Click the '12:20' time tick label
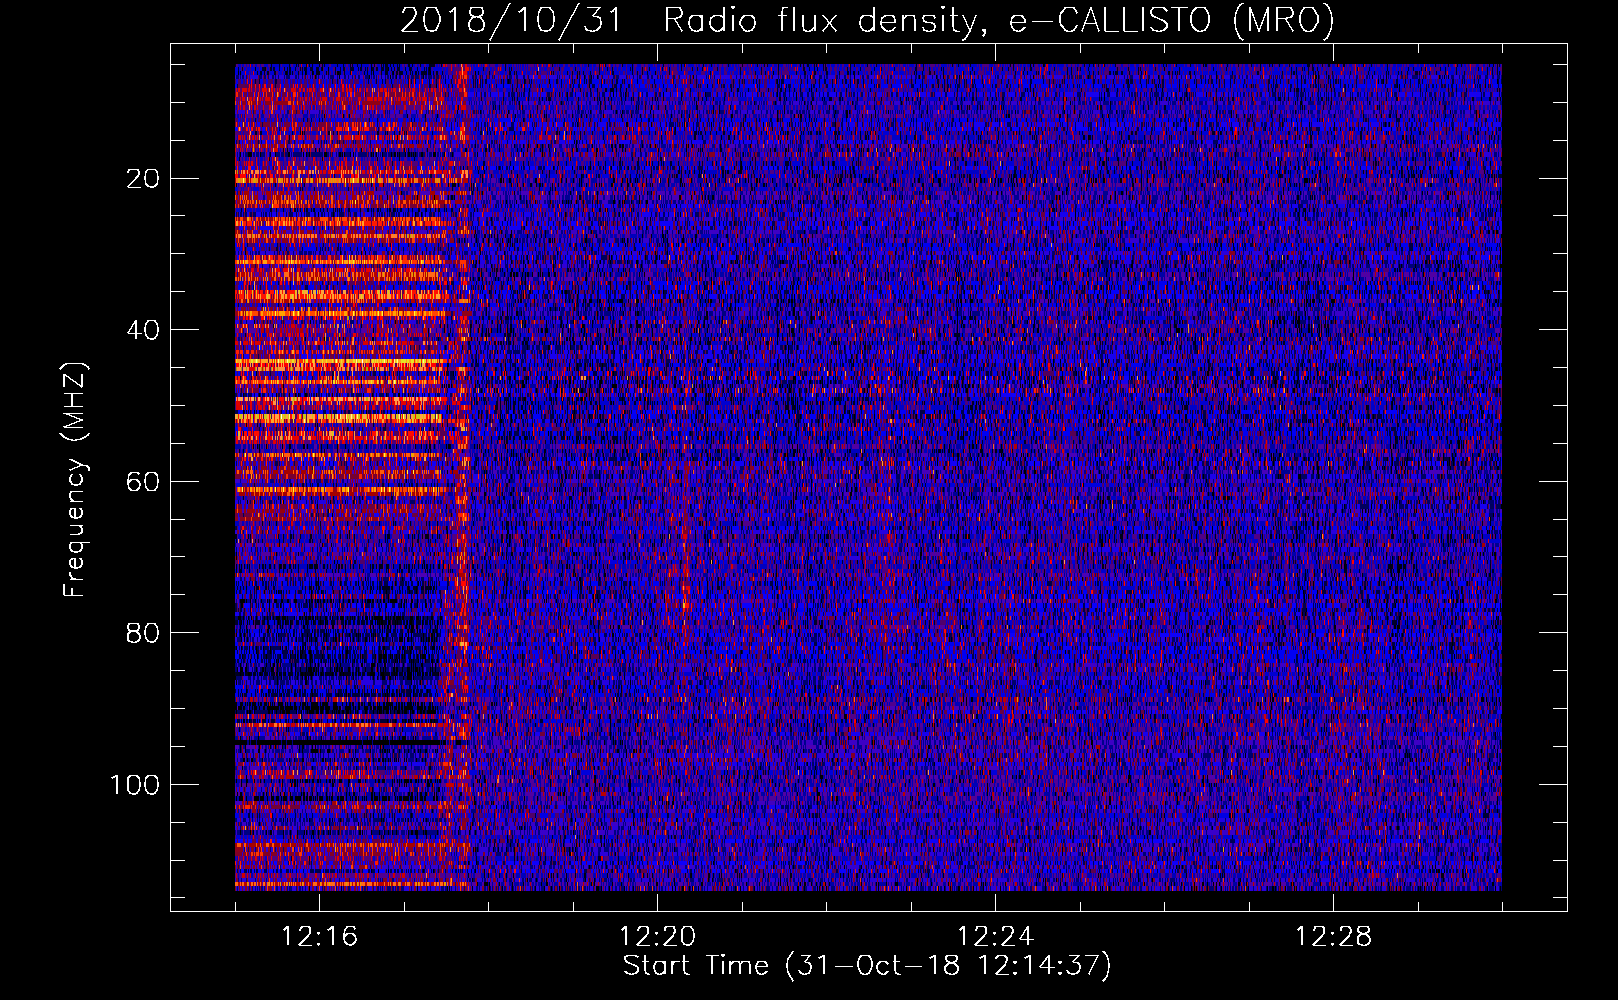Image resolution: width=1618 pixels, height=1000 pixels. 657,937
